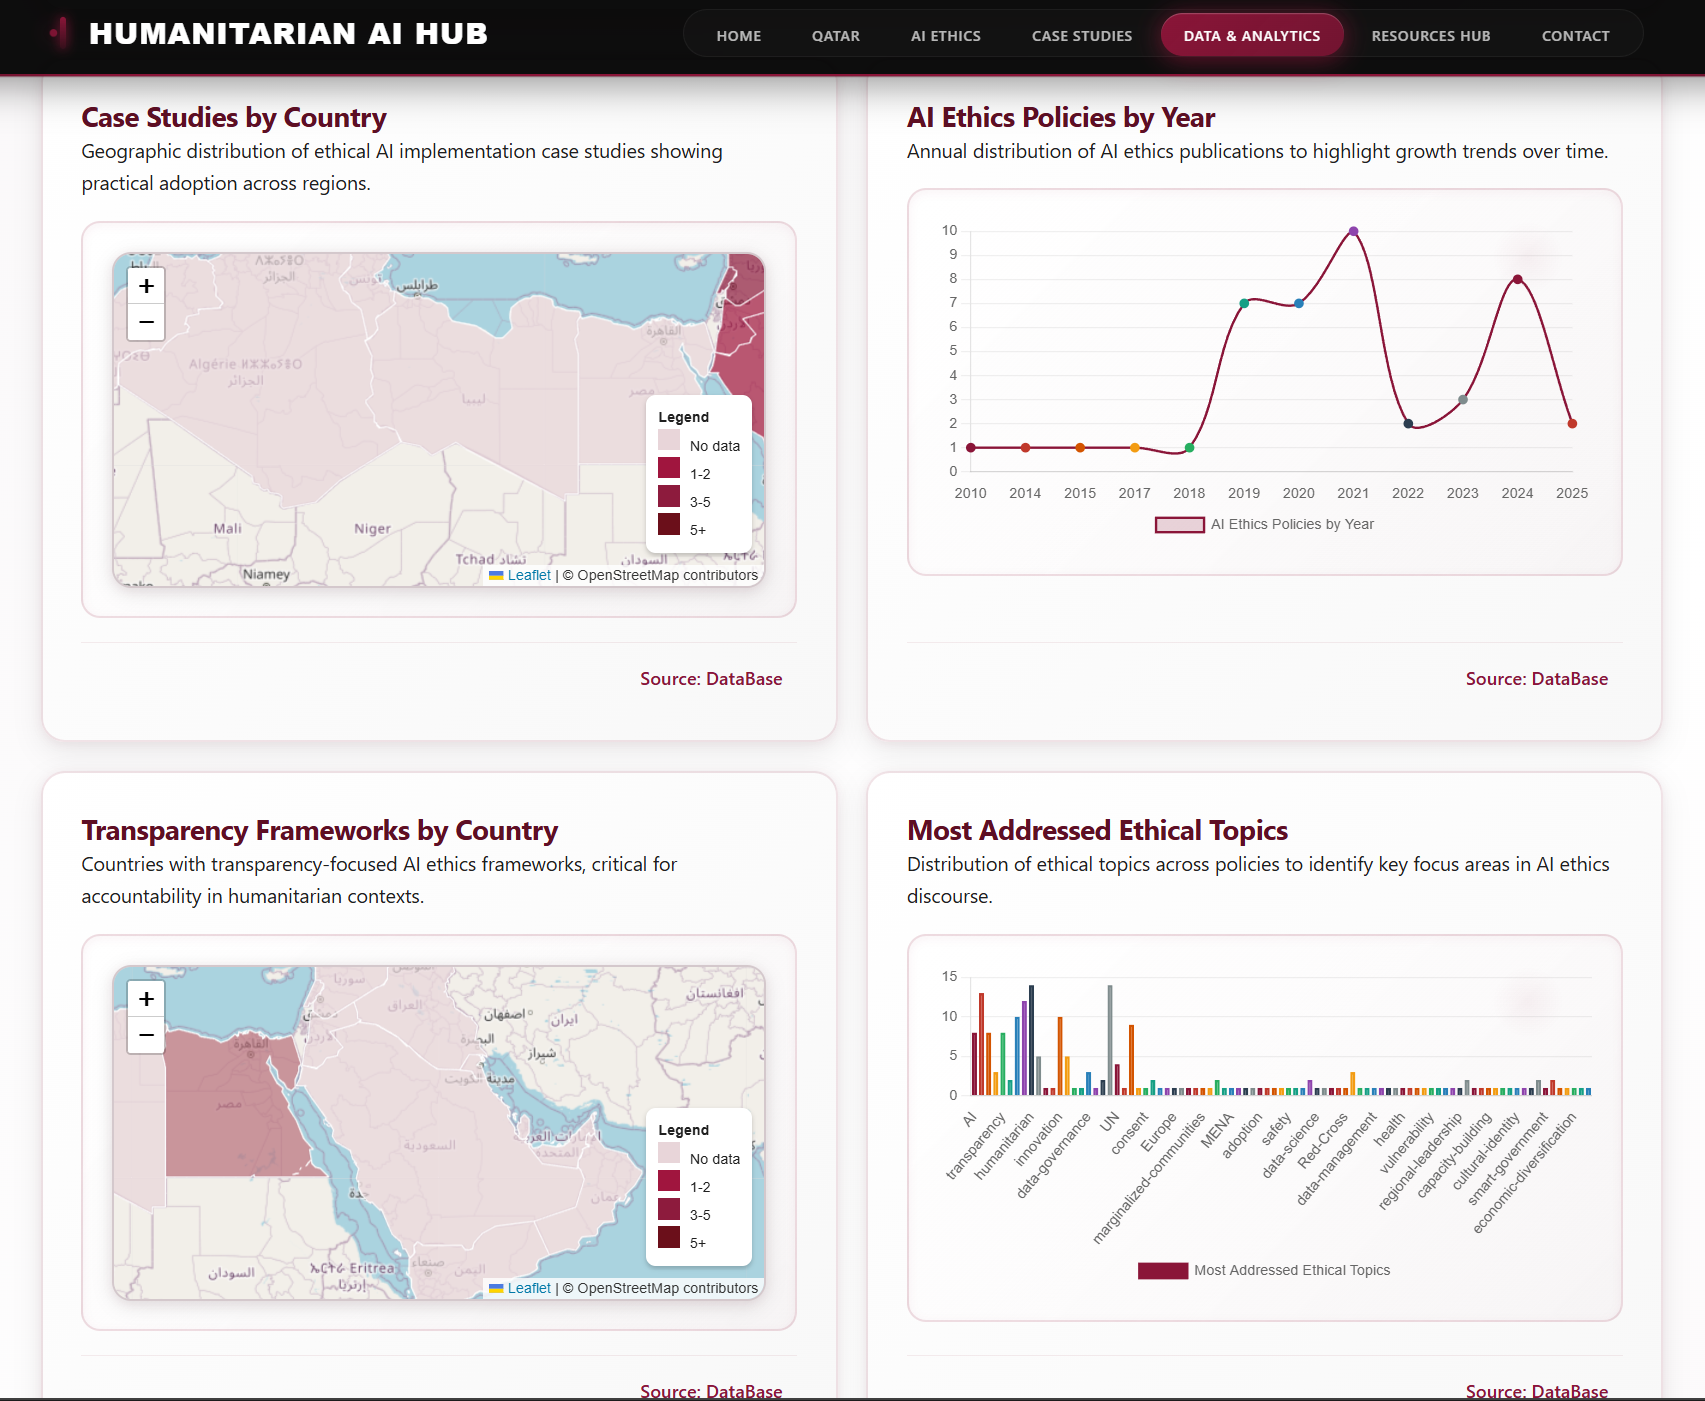The width and height of the screenshot is (1705, 1401).
Task: Click the Humanitarian AI Hub logo icon
Action: (61, 33)
